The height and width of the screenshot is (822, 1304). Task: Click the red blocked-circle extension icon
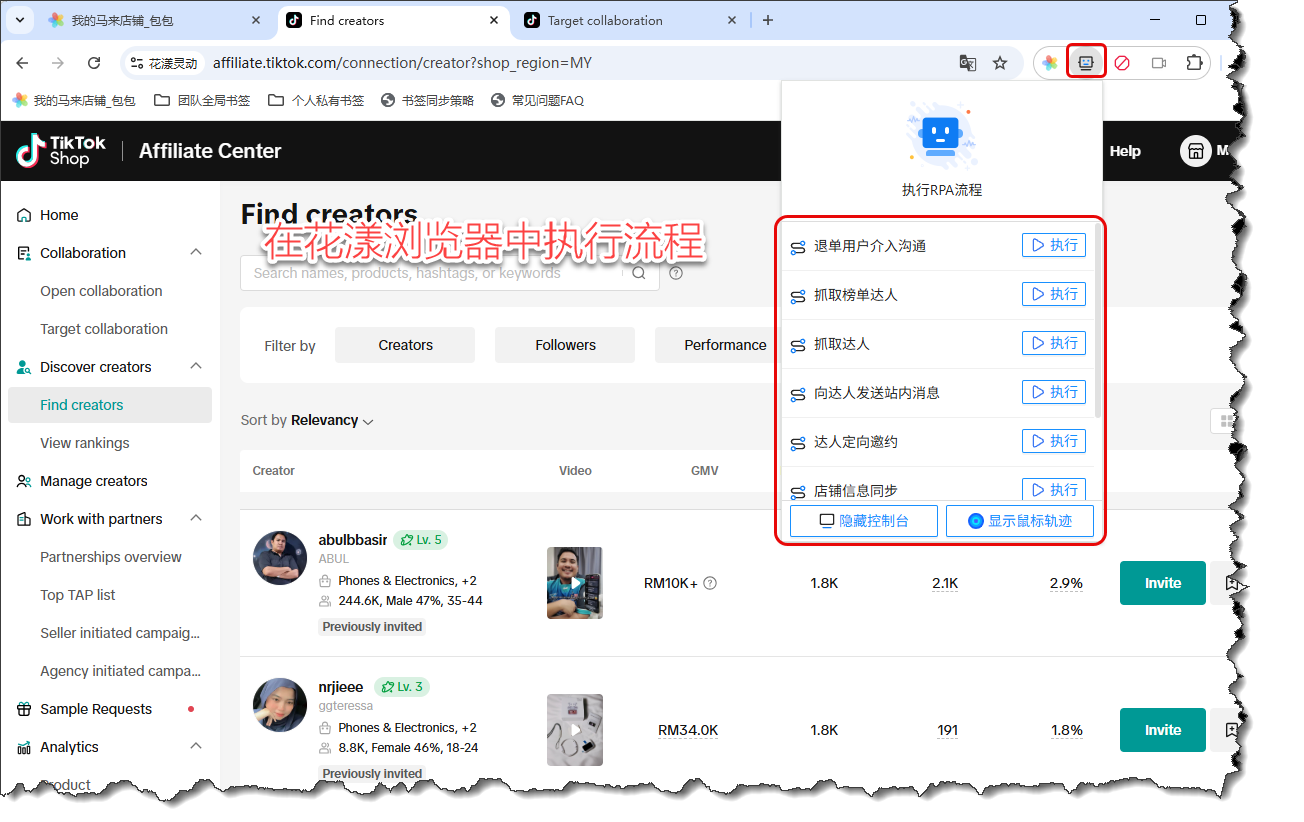pos(1122,63)
